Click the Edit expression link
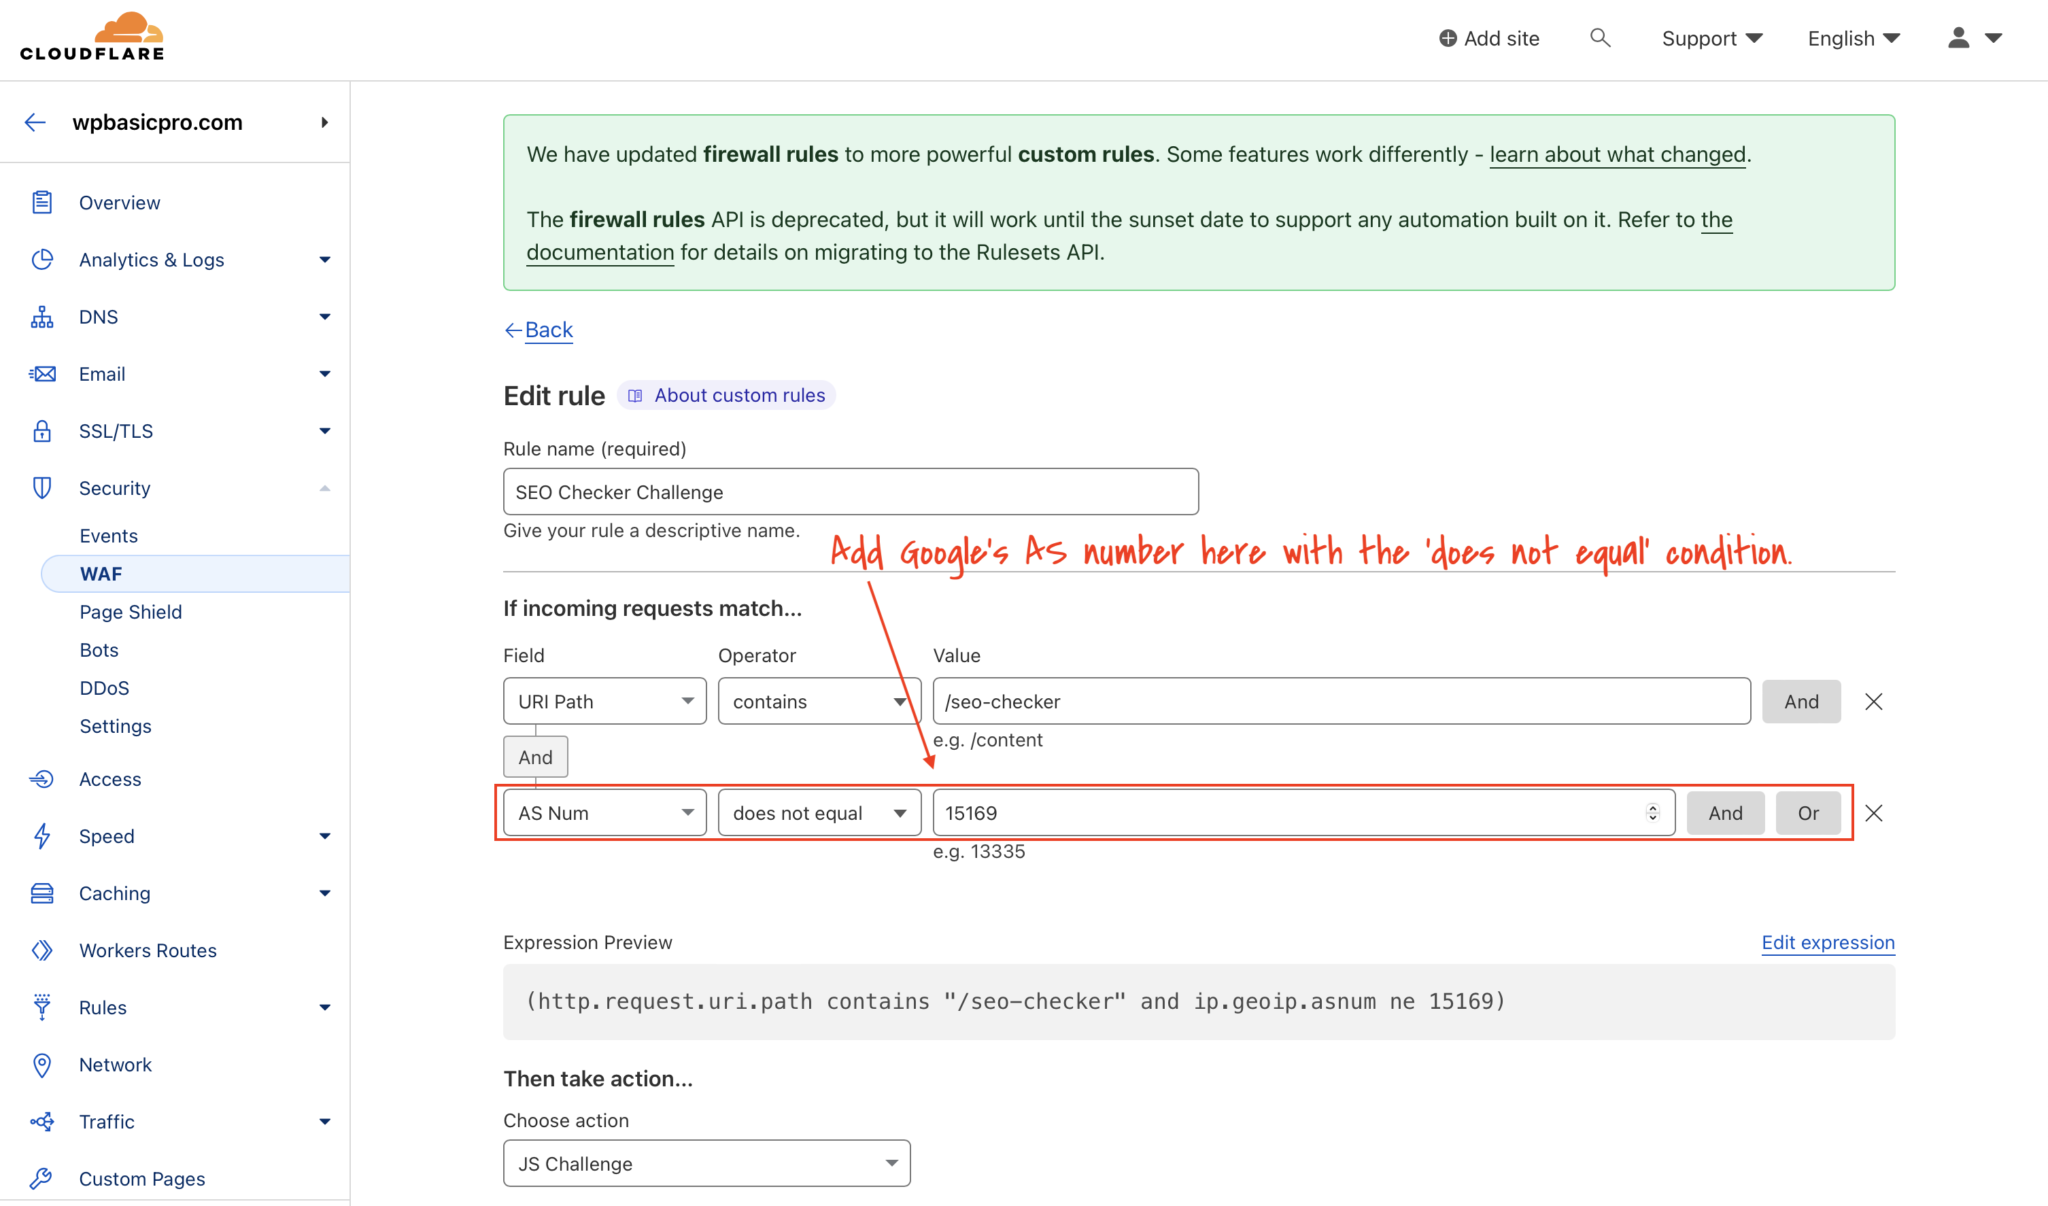Screen dimensions: 2048x1206 tap(1827, 942)
